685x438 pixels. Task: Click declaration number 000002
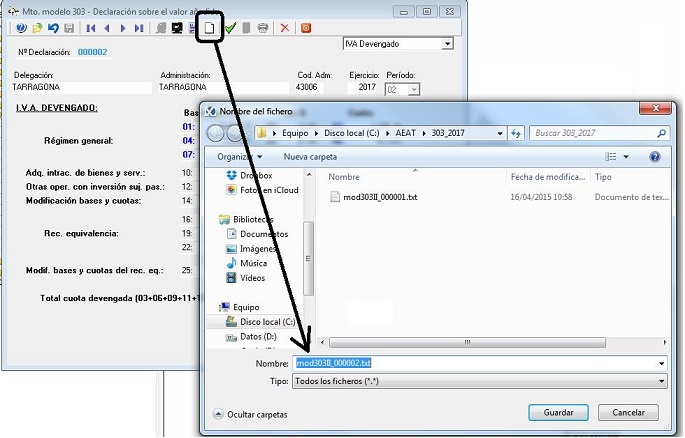click(93, 52)
